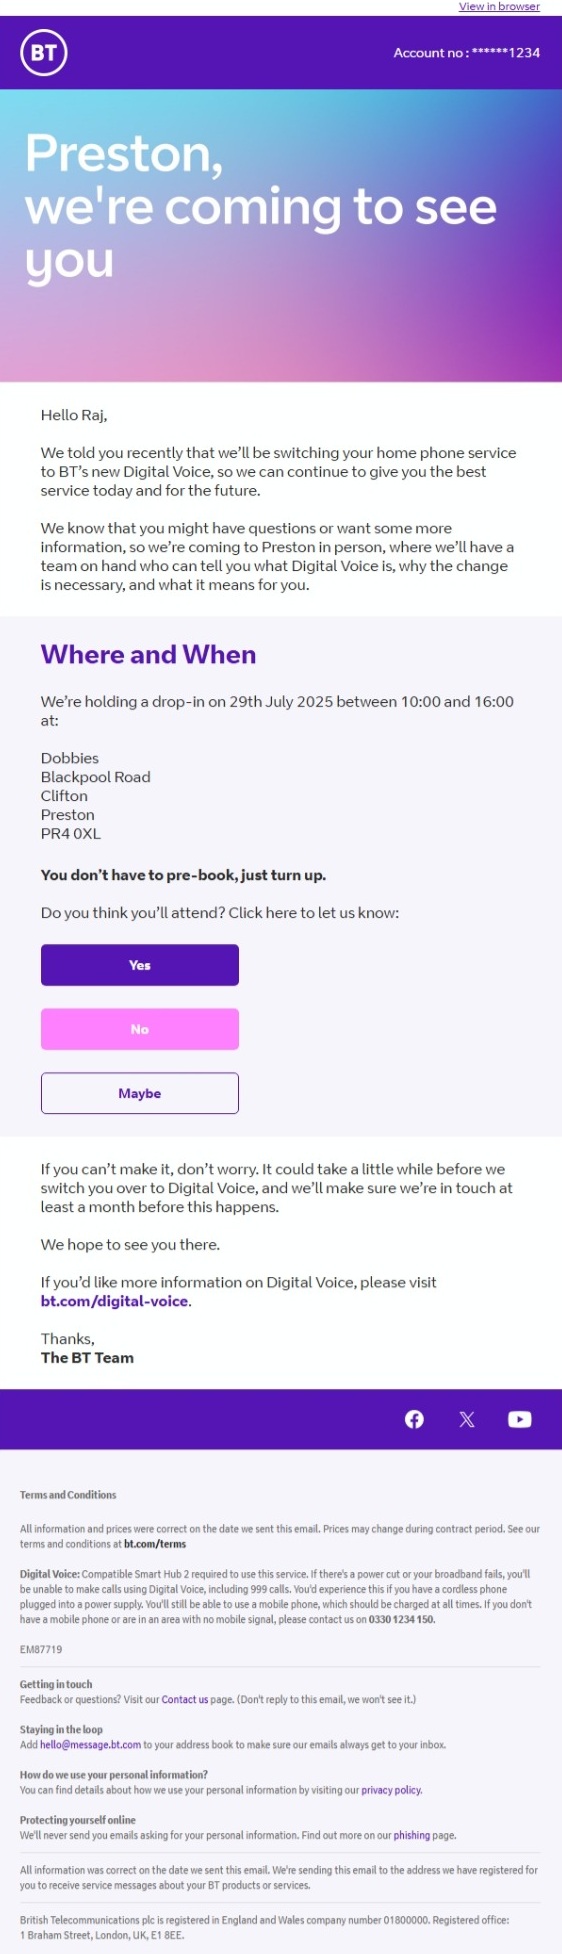Open the YouTube icon in footer bar
The image size is (562, 1954).
pyautogui.click(x=519, y=1419)
